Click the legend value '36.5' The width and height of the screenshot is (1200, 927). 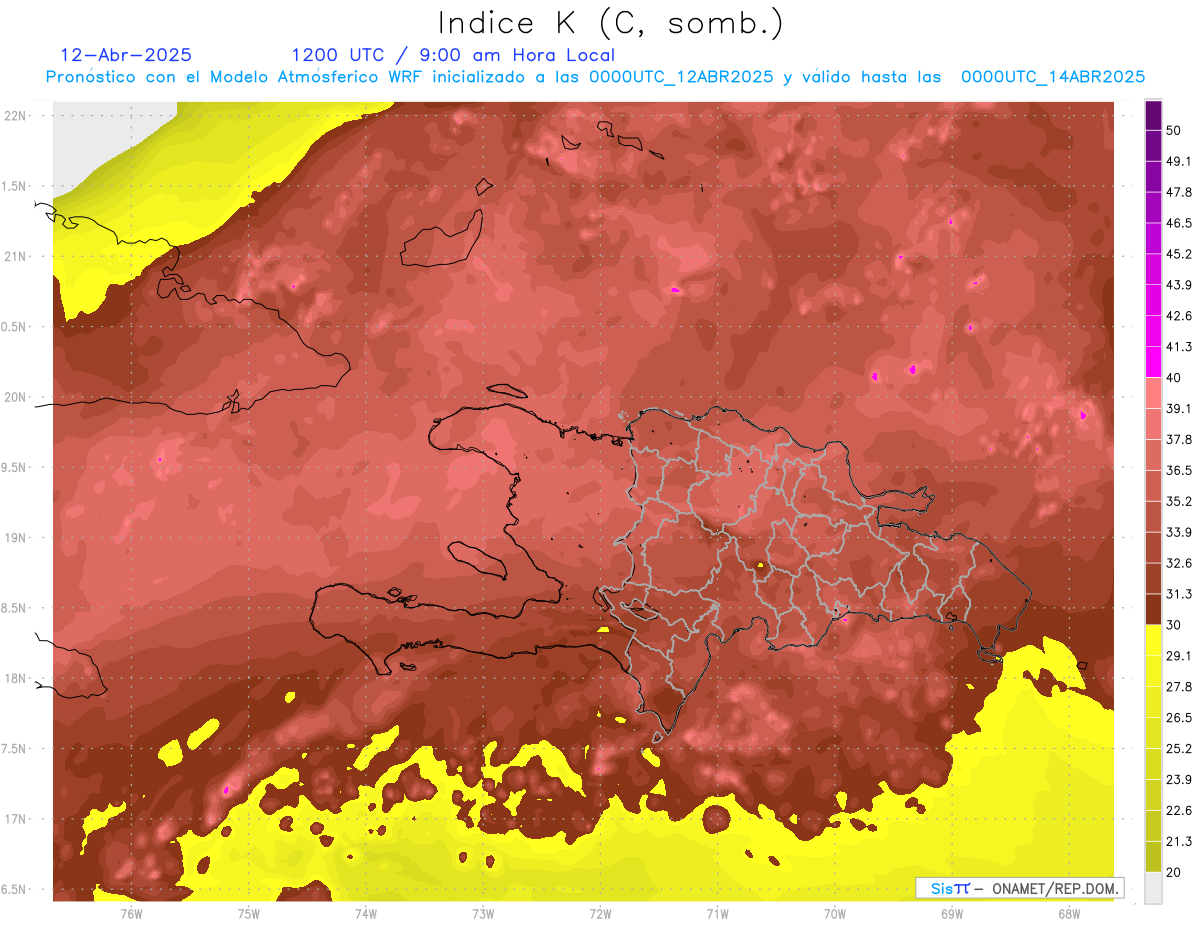pos(1178,470)
